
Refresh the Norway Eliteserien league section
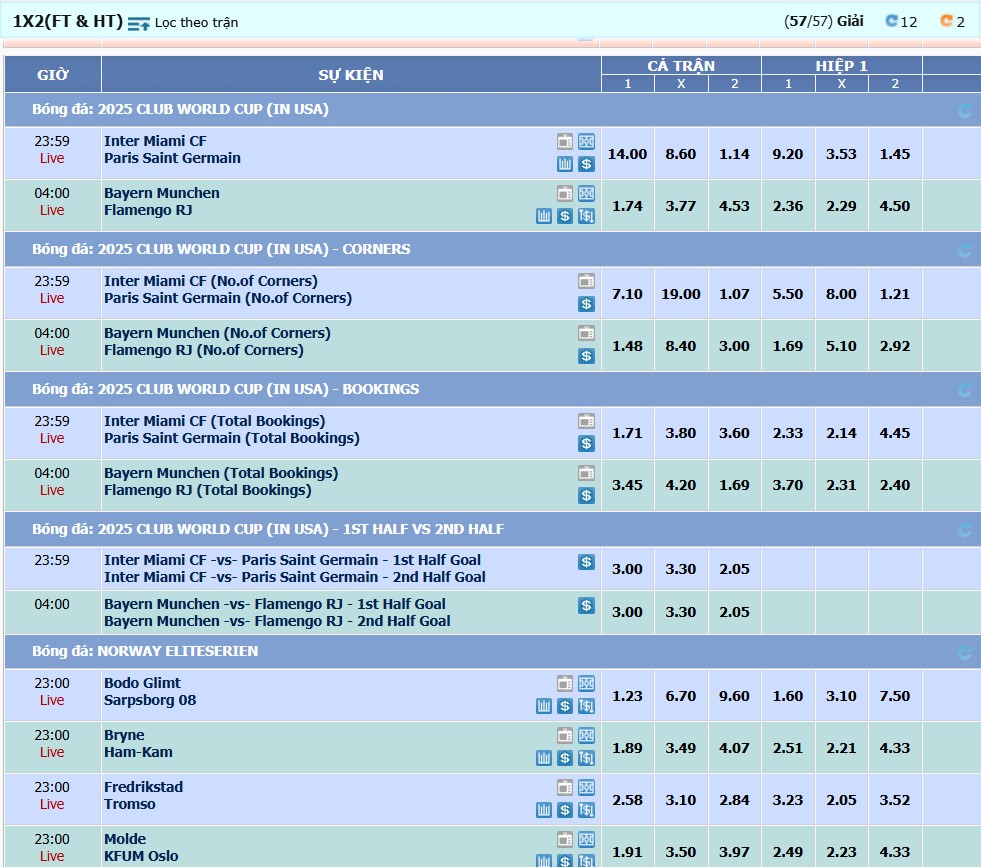pyautogui.click(x=964, y=652)
